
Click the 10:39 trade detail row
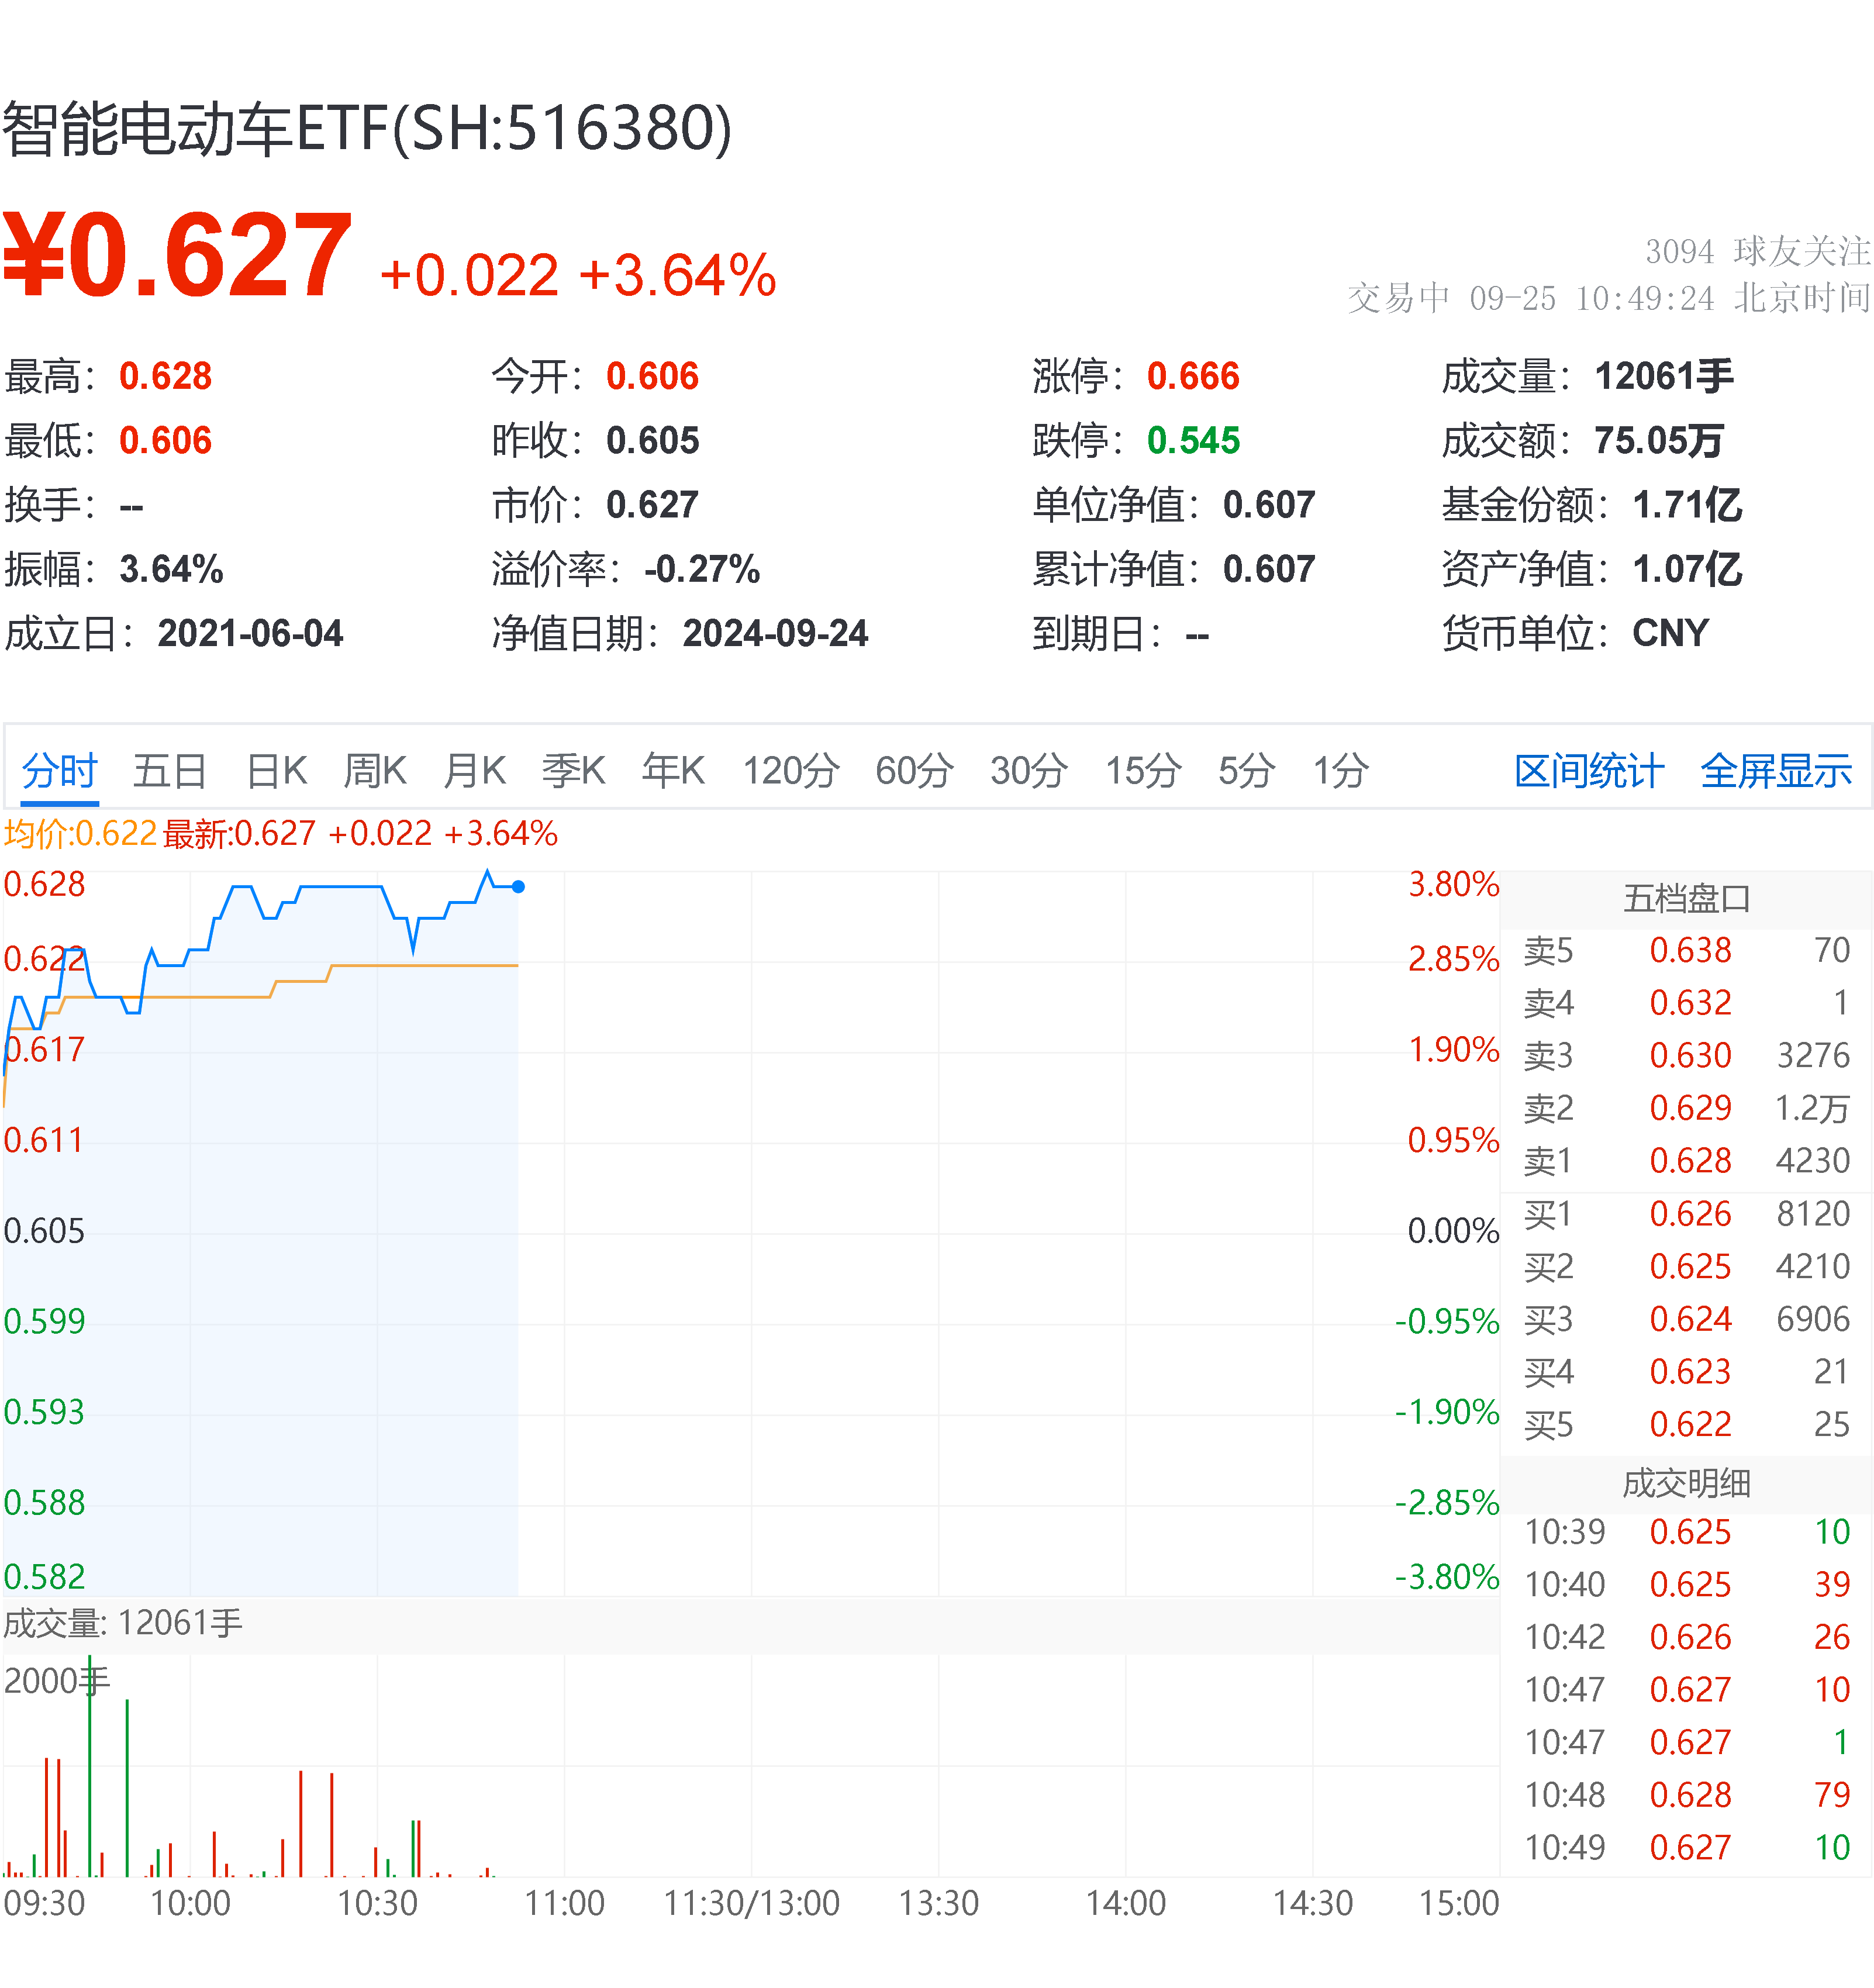click(x=1686, y=1532)
